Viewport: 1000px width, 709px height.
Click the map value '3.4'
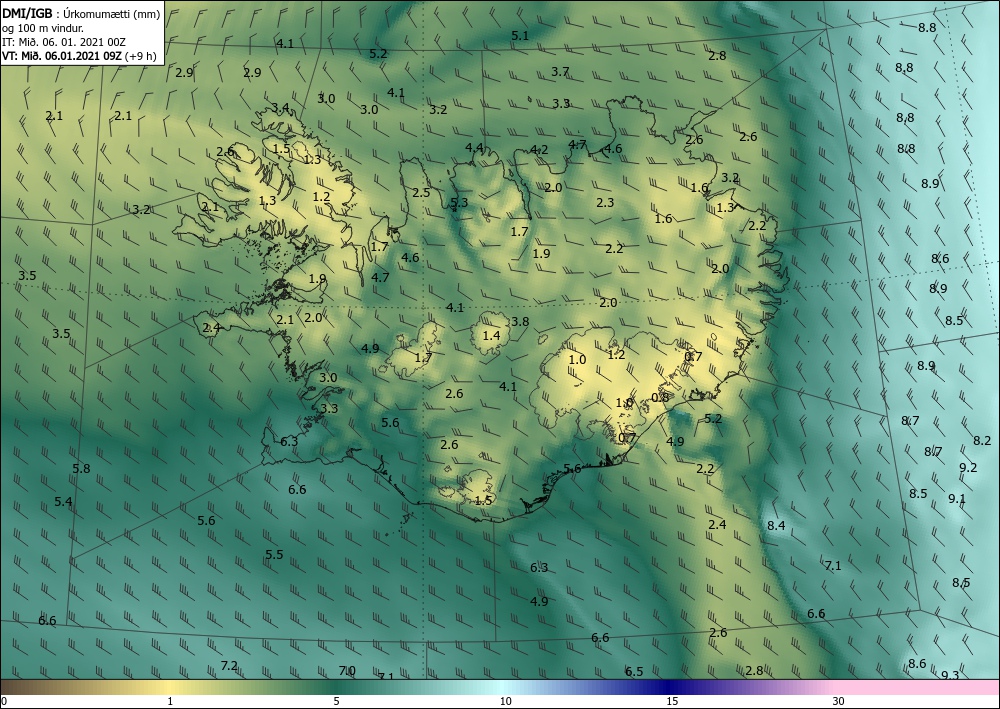tap(281, 108)
